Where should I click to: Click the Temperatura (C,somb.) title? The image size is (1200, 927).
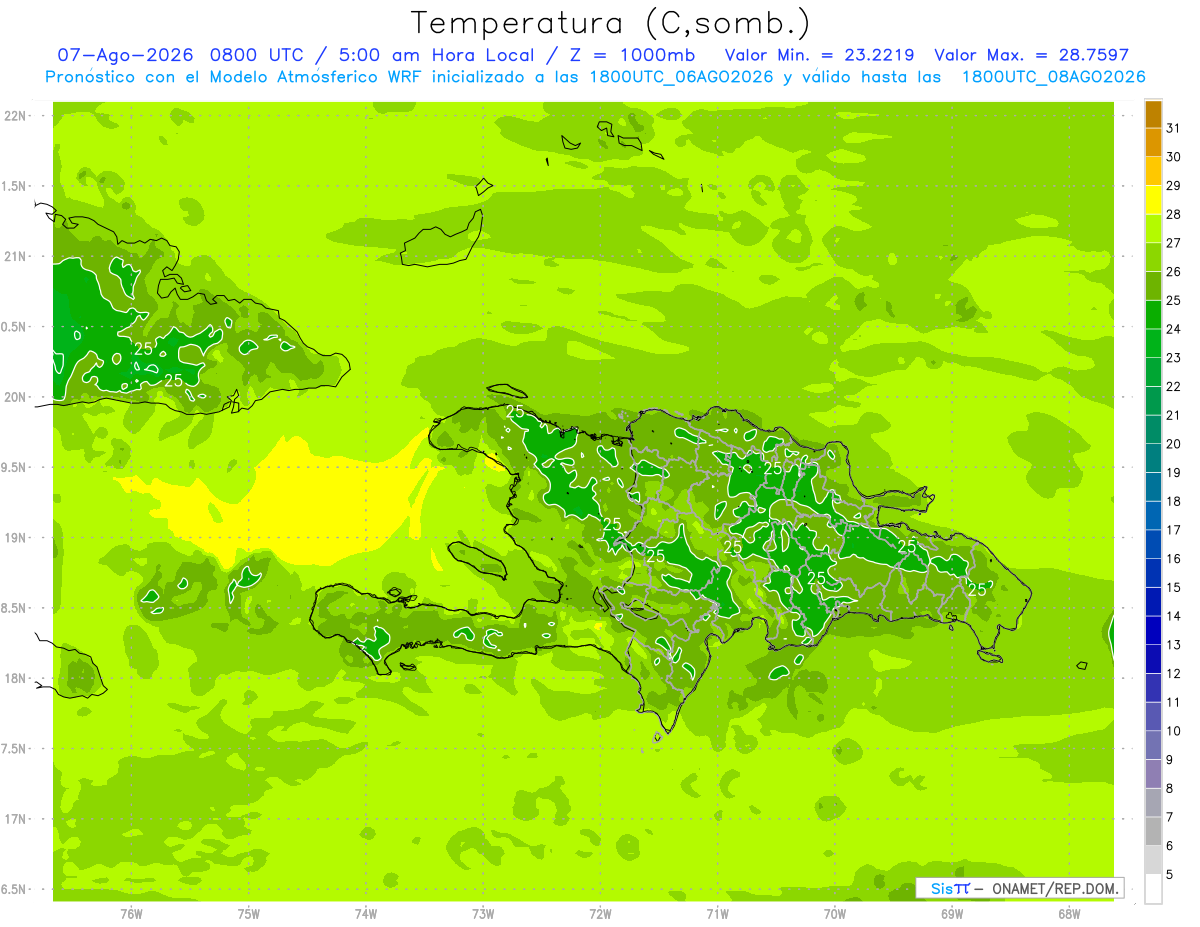point(611,24)
